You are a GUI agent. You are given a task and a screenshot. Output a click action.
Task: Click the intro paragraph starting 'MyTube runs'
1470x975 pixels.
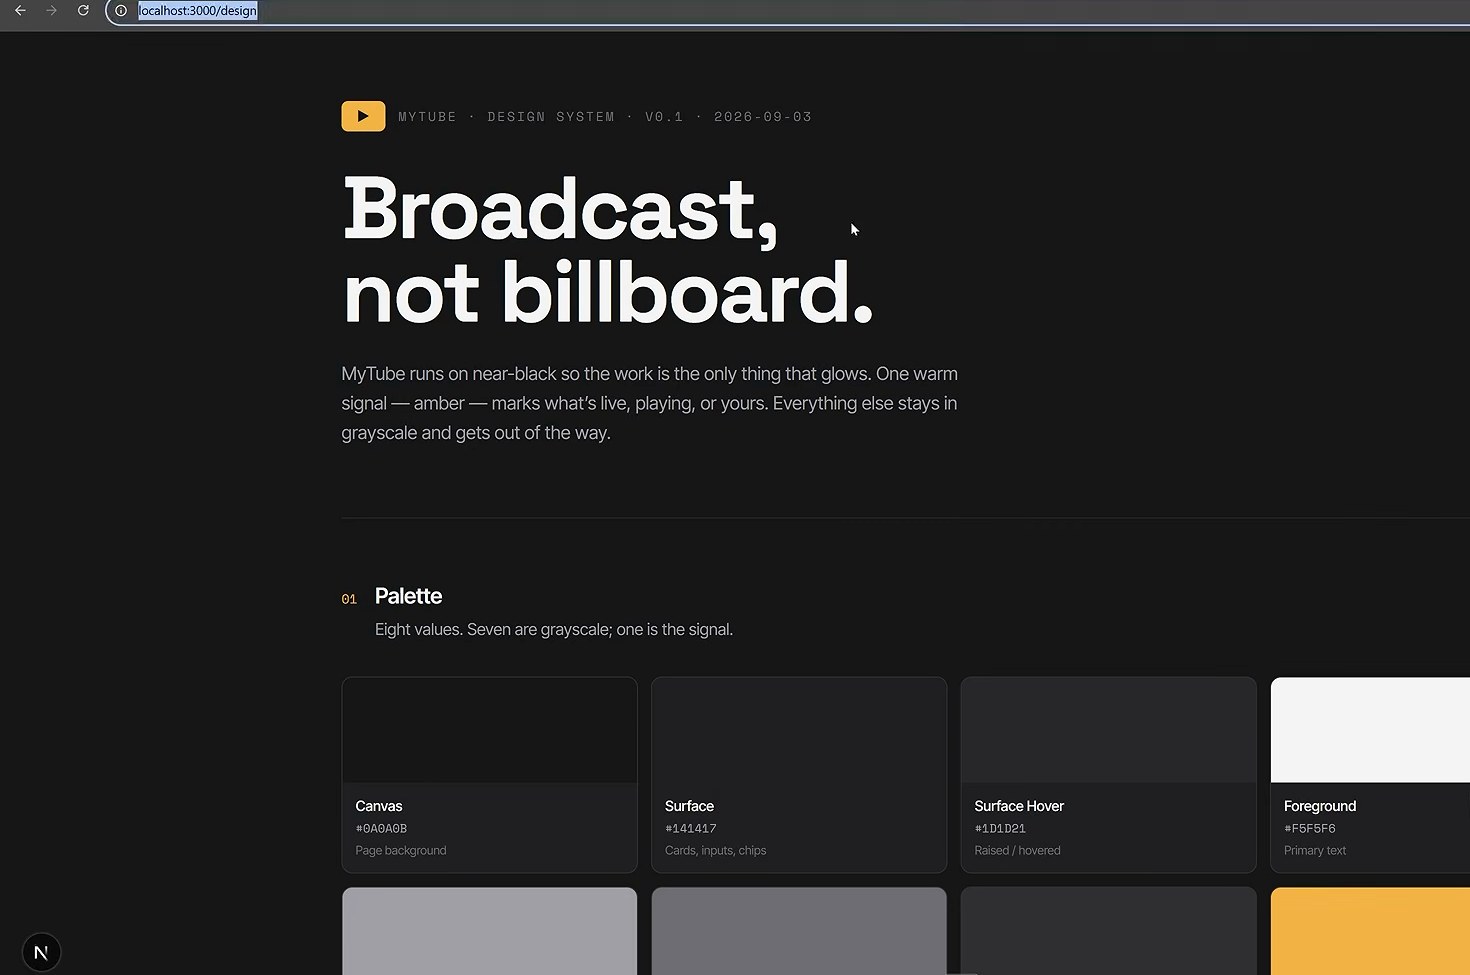(x=650, y=403)
